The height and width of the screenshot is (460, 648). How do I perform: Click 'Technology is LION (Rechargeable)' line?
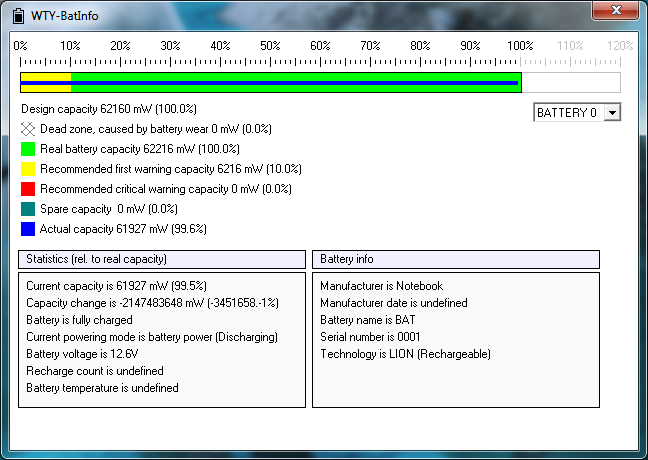[405, 354]
